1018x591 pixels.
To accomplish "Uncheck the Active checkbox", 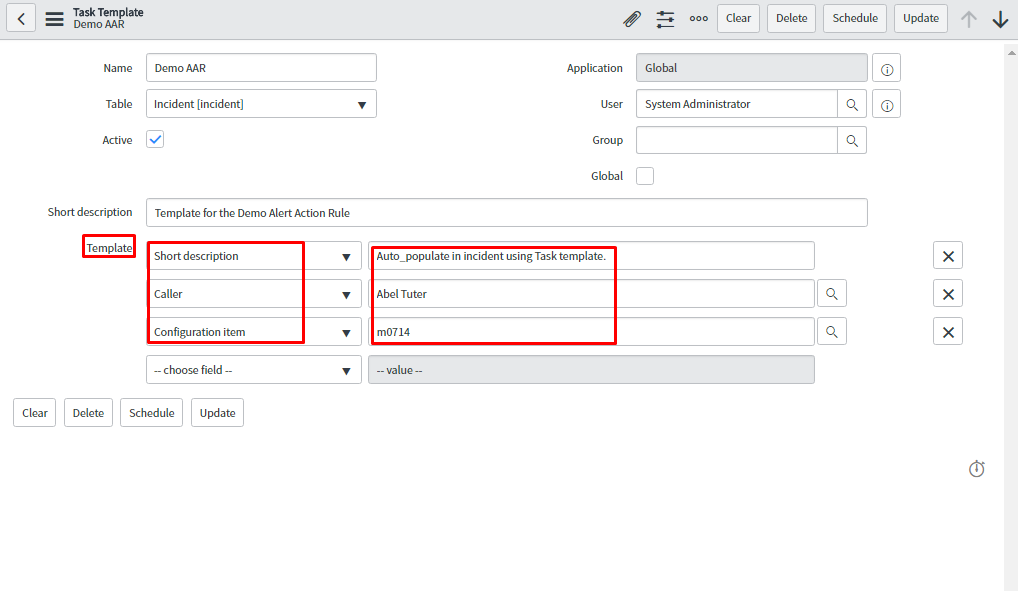I will tap(155, 140).
